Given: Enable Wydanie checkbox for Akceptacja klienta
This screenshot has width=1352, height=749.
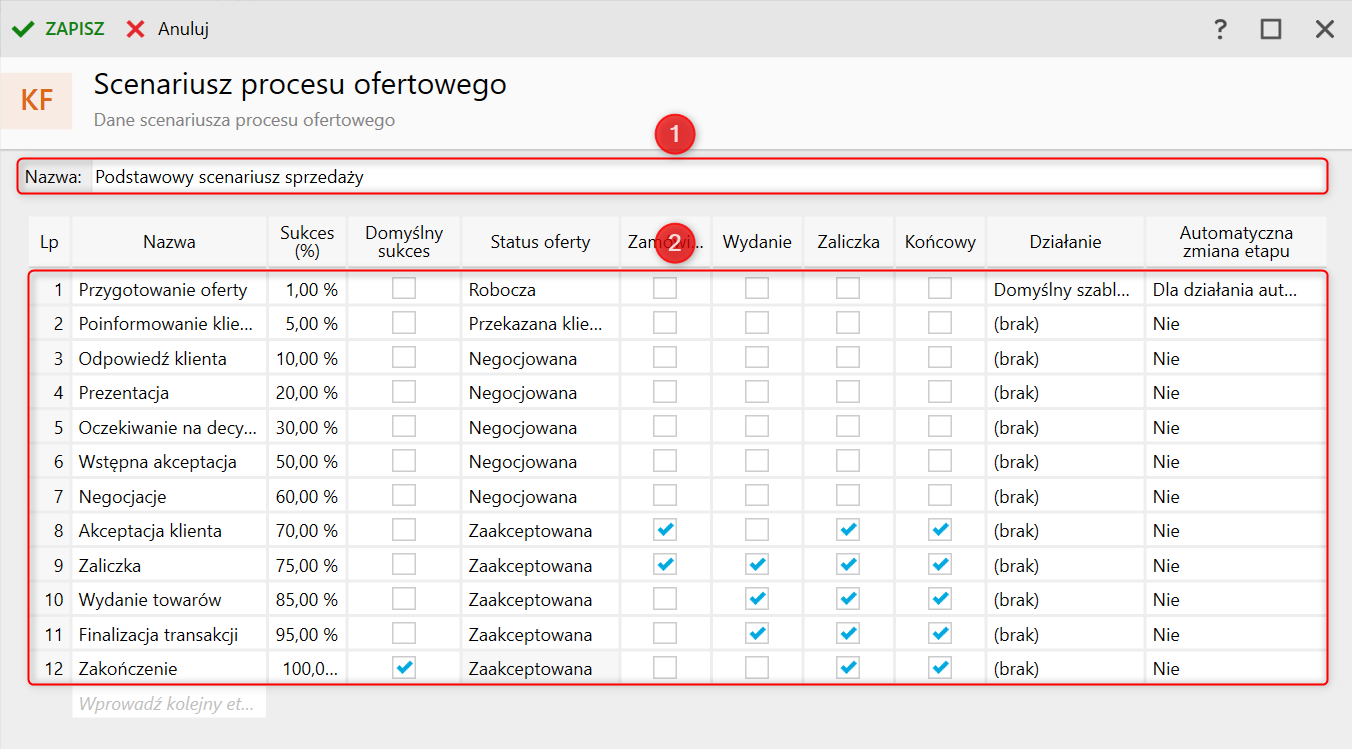Looking at the screenshot, I should (x=757, y=531).
